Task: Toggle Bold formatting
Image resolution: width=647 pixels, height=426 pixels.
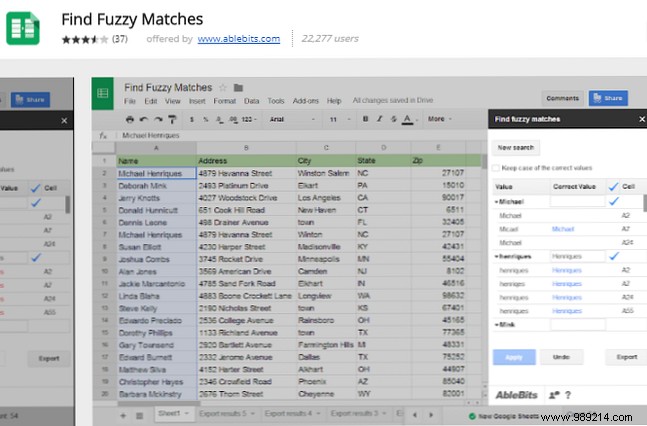Action: point(365,119)
